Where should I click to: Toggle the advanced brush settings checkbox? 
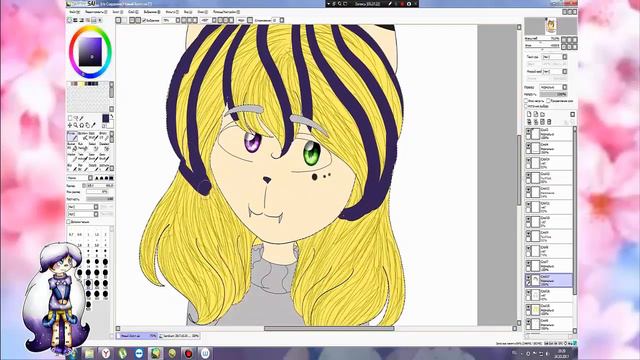coord(68,222)
